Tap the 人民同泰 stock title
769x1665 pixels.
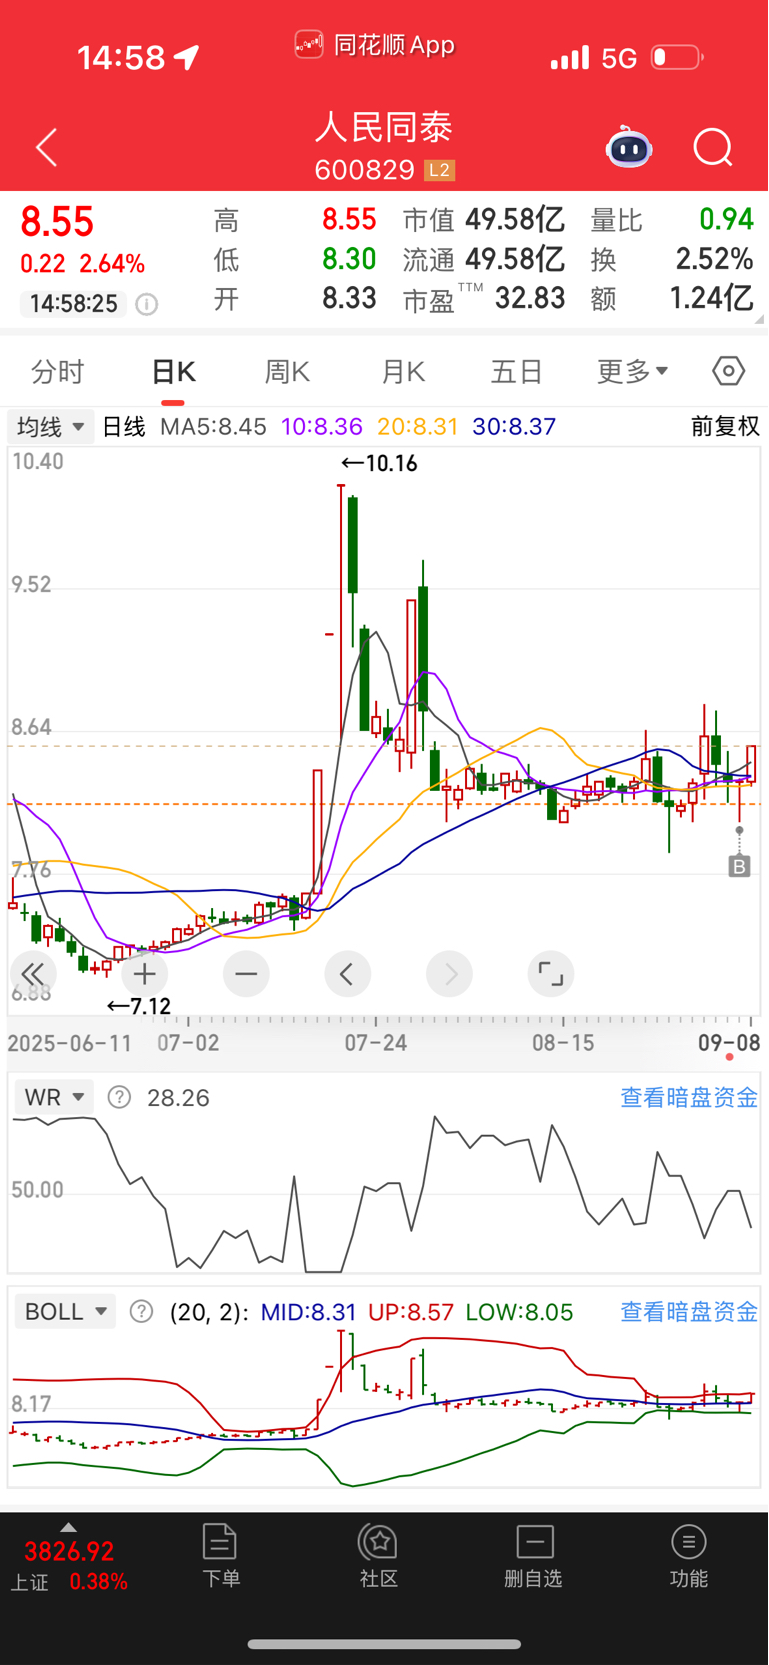(384, 127)
